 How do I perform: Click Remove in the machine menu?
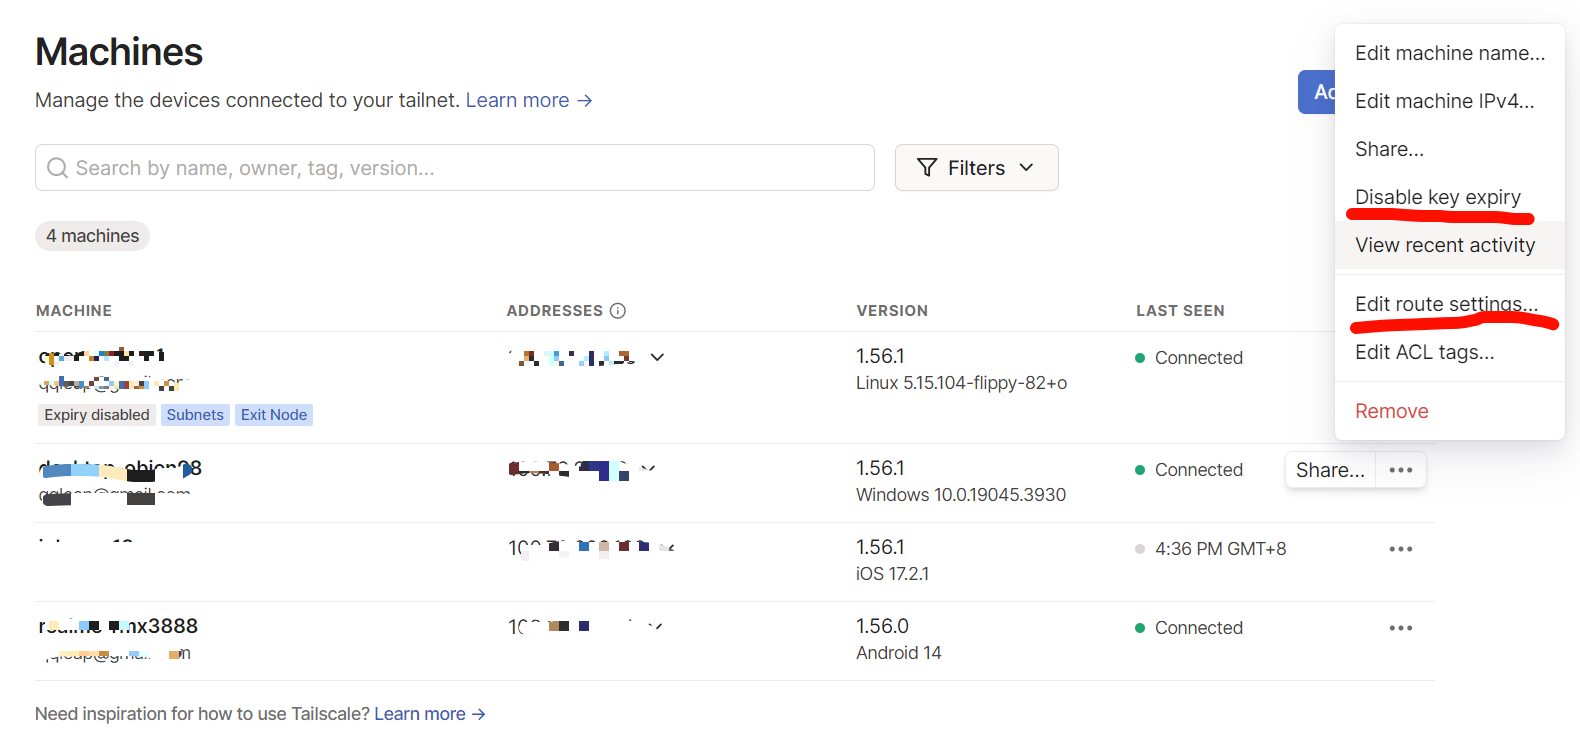[x=1391, y=411]
